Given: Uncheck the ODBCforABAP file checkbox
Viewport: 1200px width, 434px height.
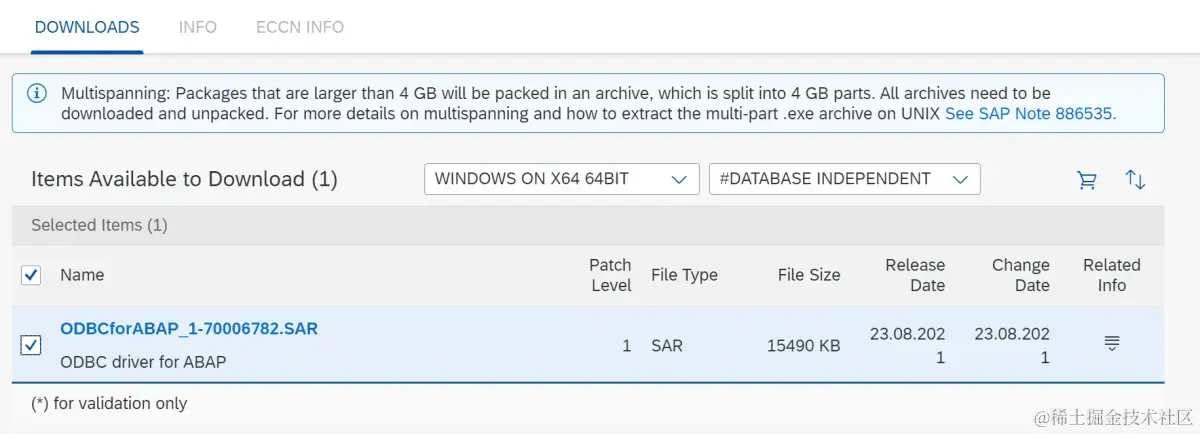Looking at the screenshot, I should tap(31, 345).
